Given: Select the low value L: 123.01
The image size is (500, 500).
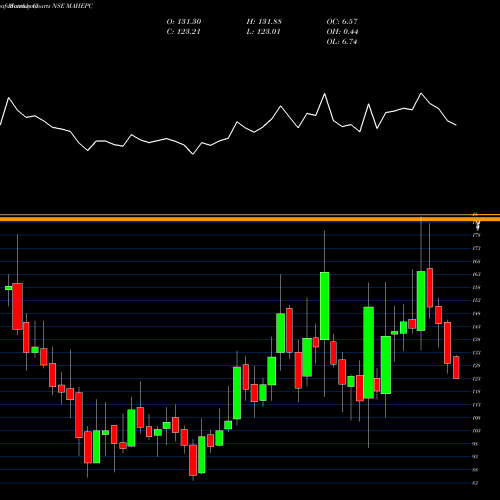Looking at the screenshot, I should click(263, 32).
